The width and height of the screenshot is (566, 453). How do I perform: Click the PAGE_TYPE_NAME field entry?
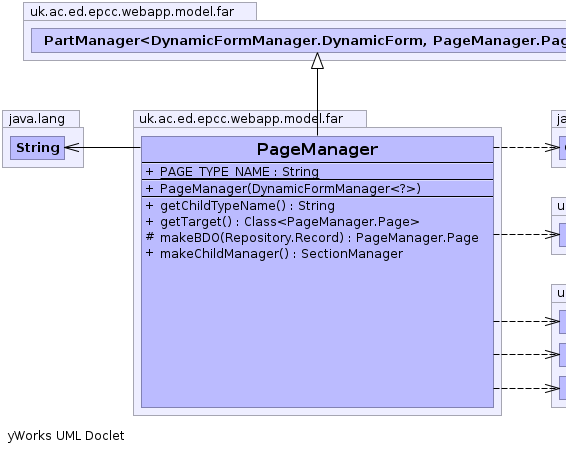[x=239, y=171]
